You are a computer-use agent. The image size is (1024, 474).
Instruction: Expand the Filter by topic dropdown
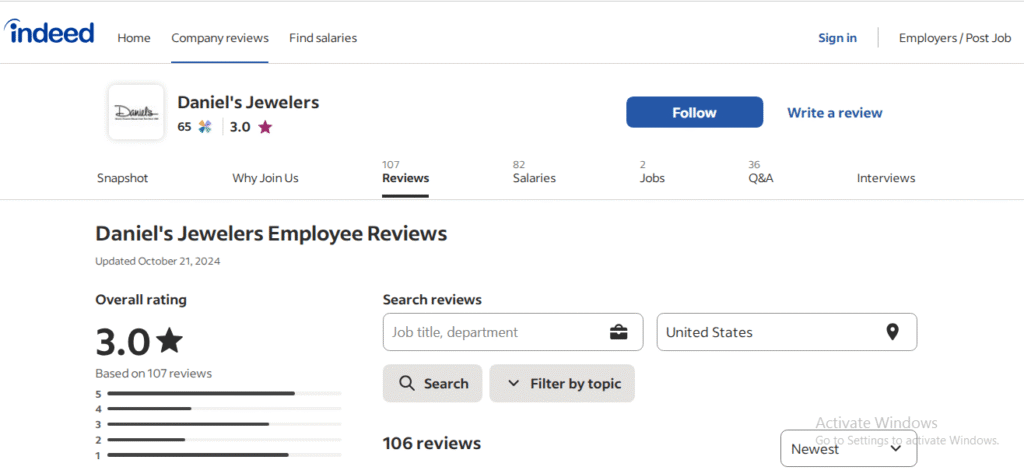pyautogui.click(x=562, y=383)
